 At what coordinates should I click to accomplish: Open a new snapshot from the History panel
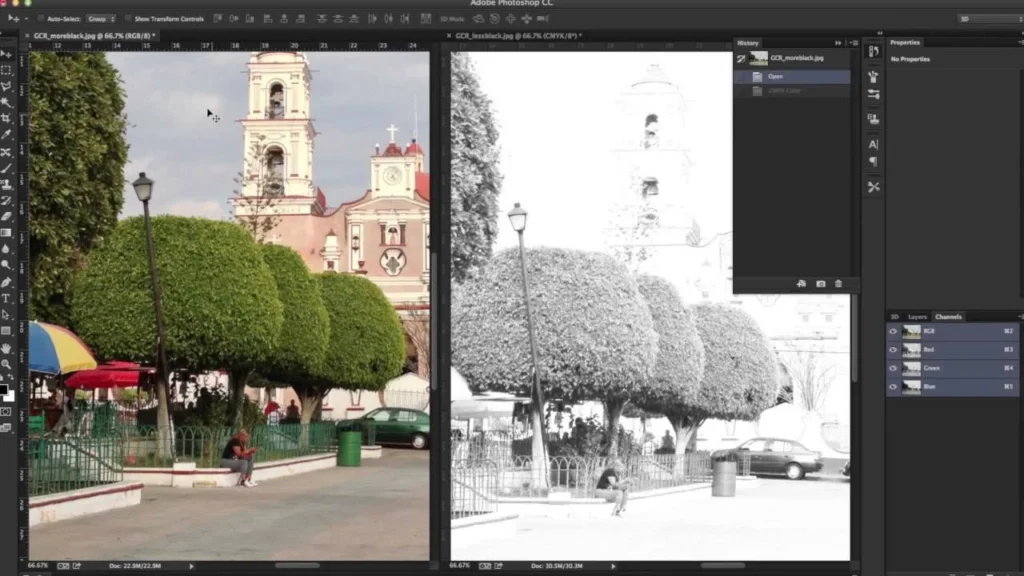point(820,284)
